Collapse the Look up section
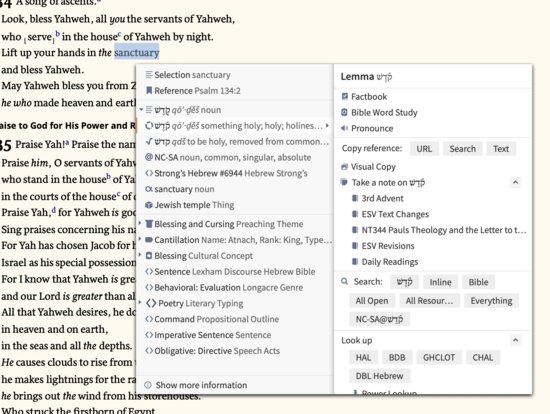This screenshot has height=414, width=550. pos(515,340)
